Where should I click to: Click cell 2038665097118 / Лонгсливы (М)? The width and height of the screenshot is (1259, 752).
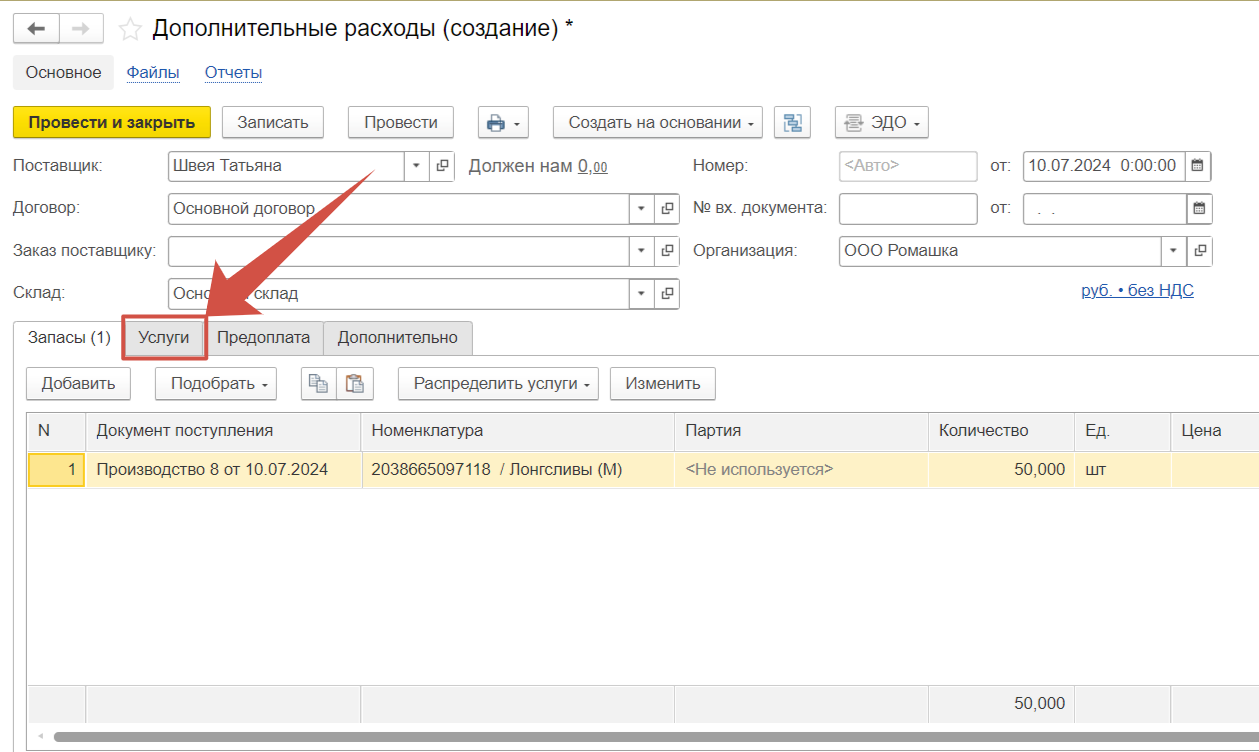517,470
